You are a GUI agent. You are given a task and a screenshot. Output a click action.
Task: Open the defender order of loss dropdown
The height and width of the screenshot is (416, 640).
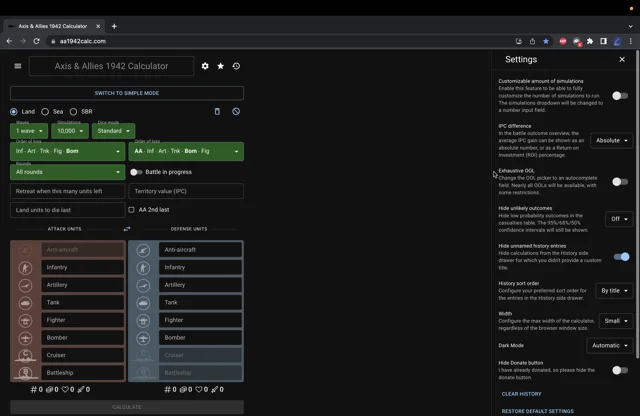186,151
